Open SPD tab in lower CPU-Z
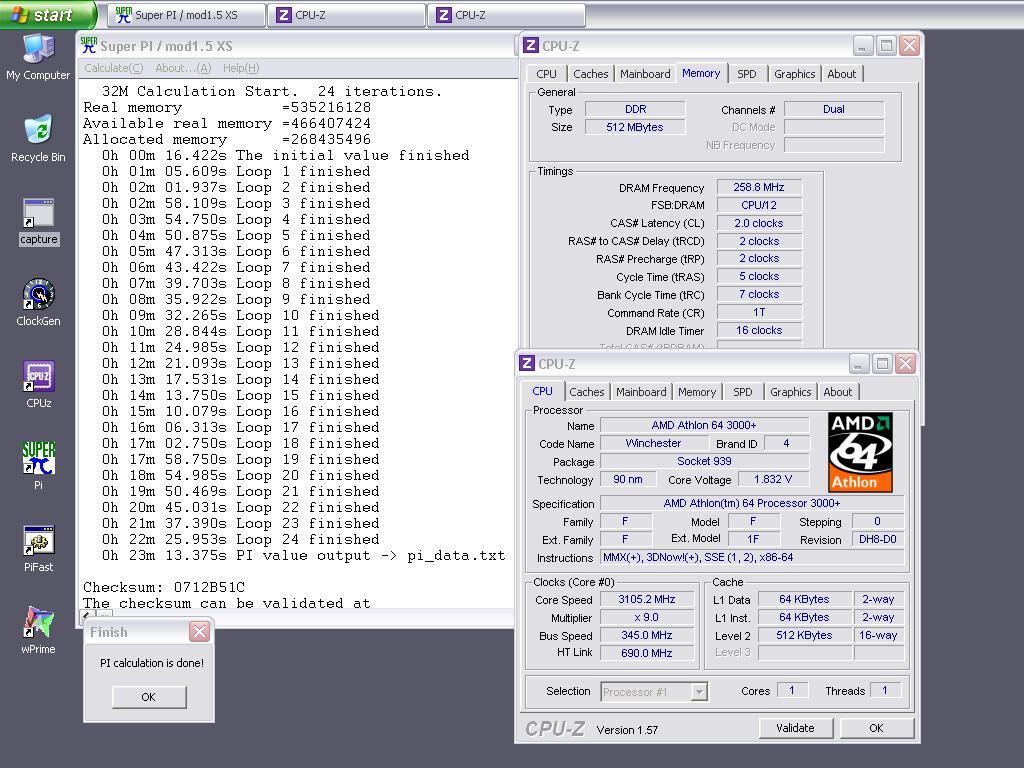1024x768 pixels. pyautogui.click(x=743, y=392)
